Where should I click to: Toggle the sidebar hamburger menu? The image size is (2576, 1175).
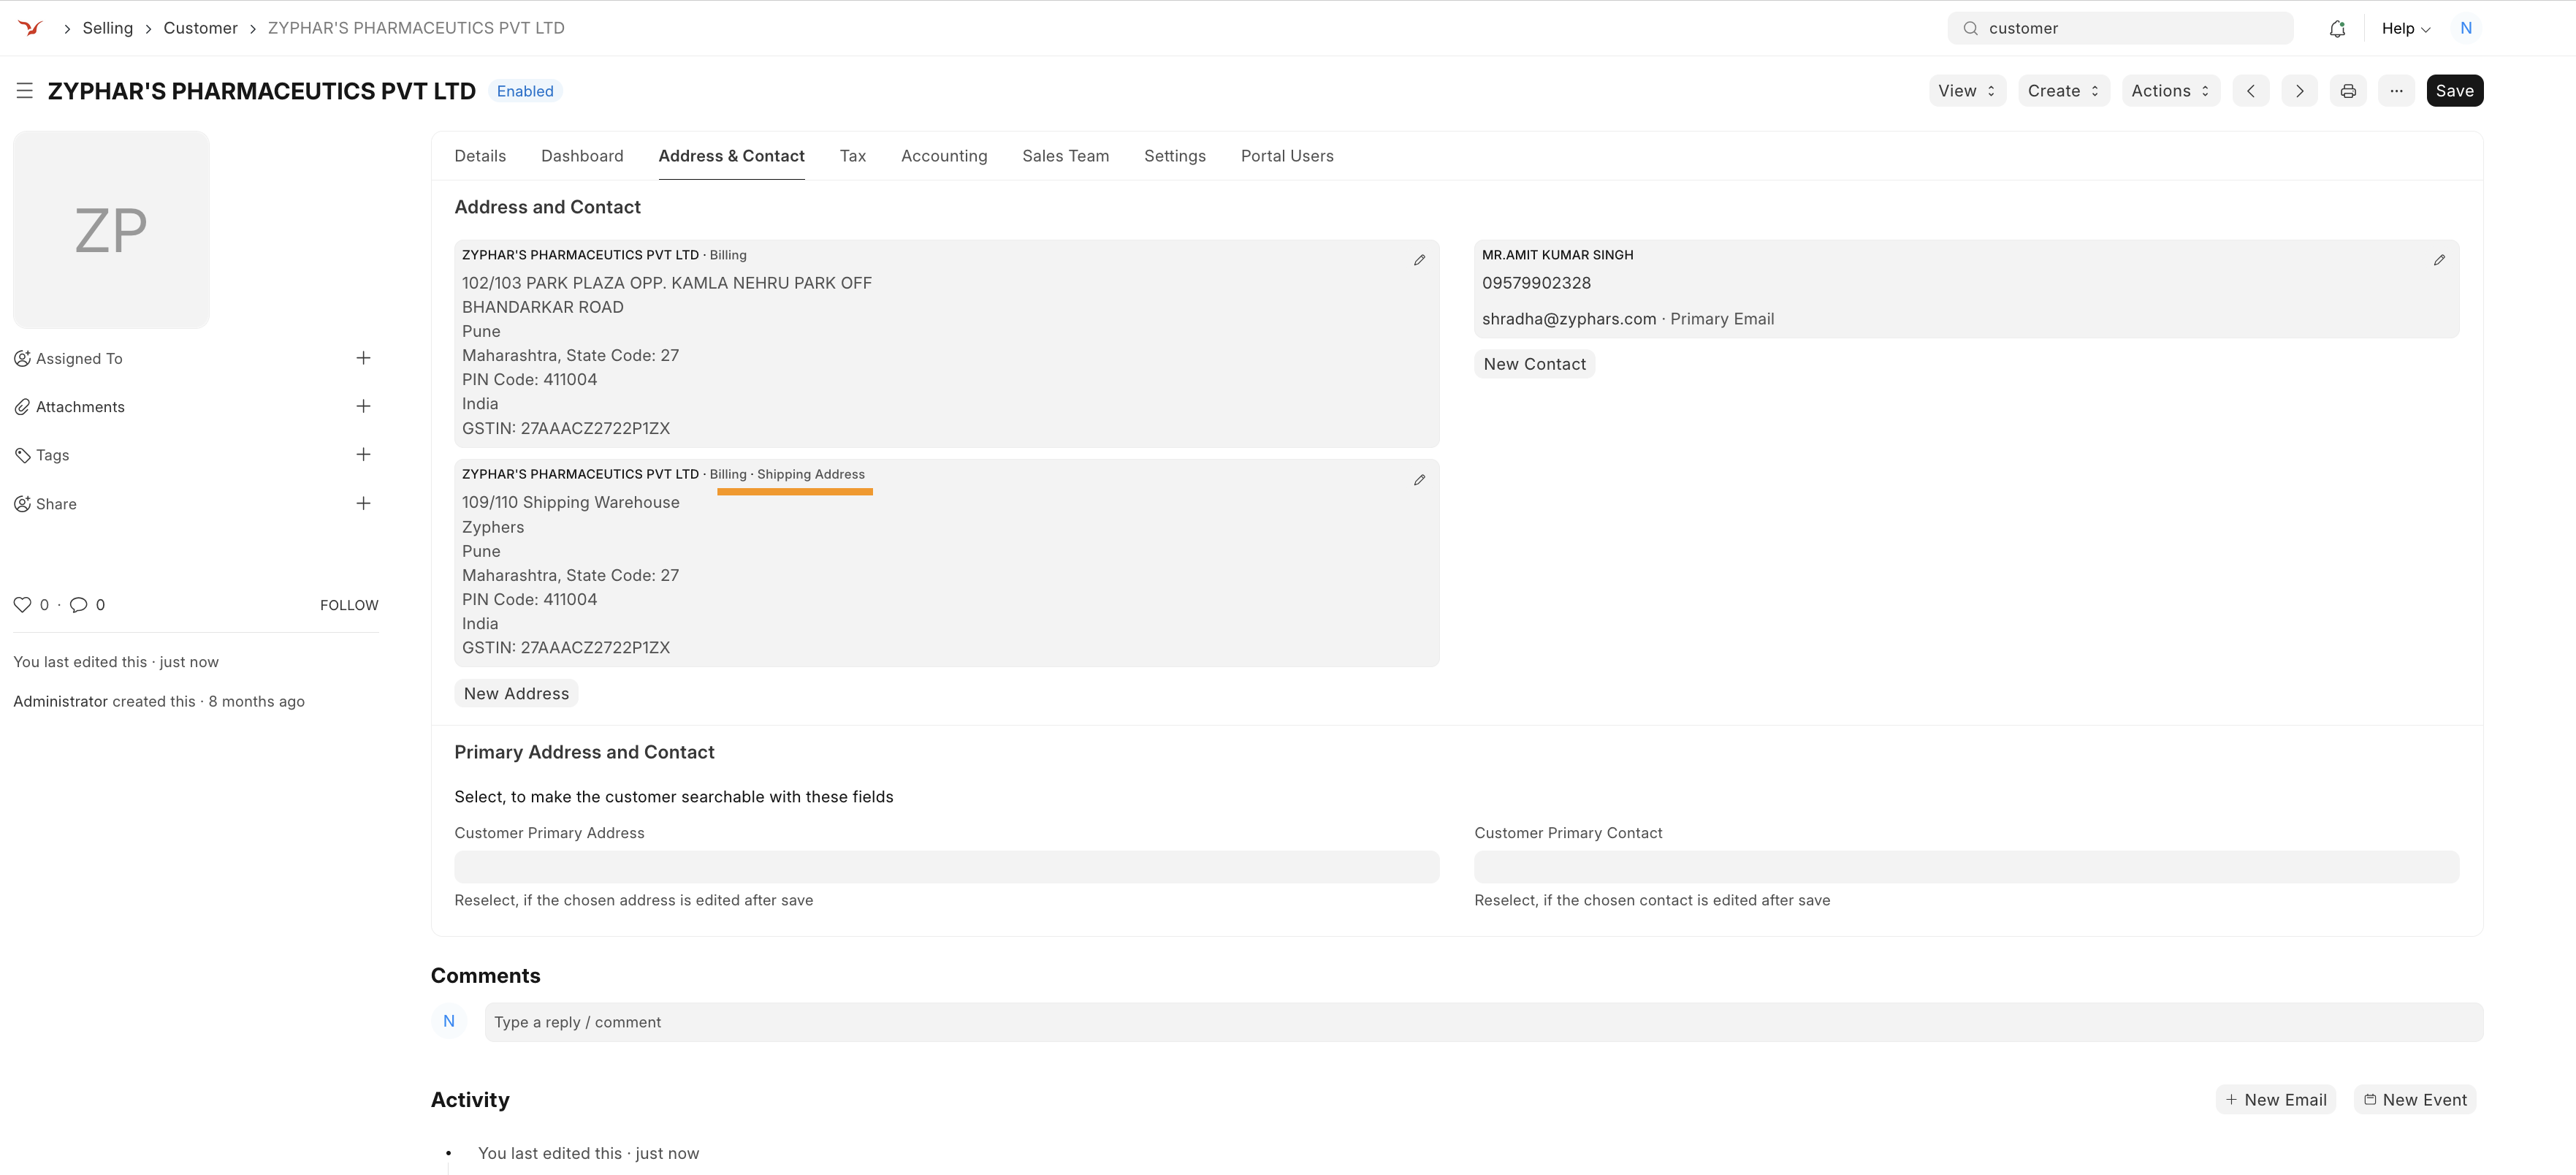pos(25,91)
